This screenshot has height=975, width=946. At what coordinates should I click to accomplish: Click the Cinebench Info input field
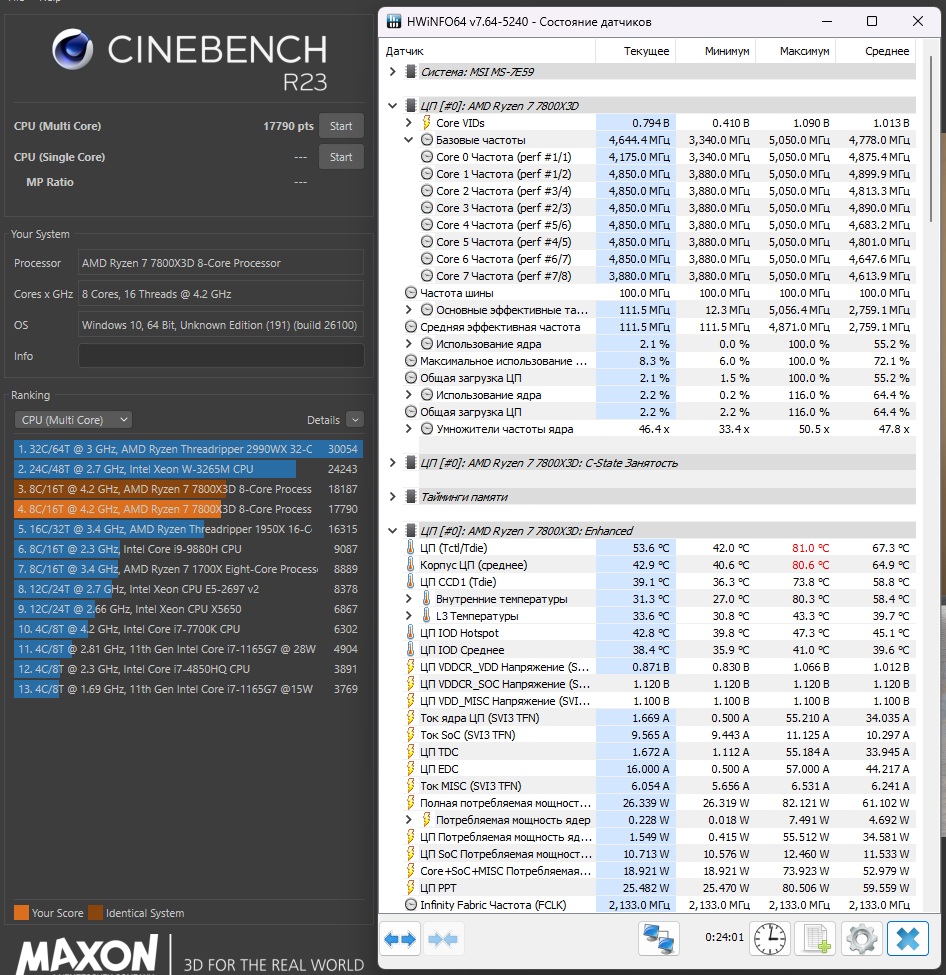pyautogui.click(x=221, y=356)
